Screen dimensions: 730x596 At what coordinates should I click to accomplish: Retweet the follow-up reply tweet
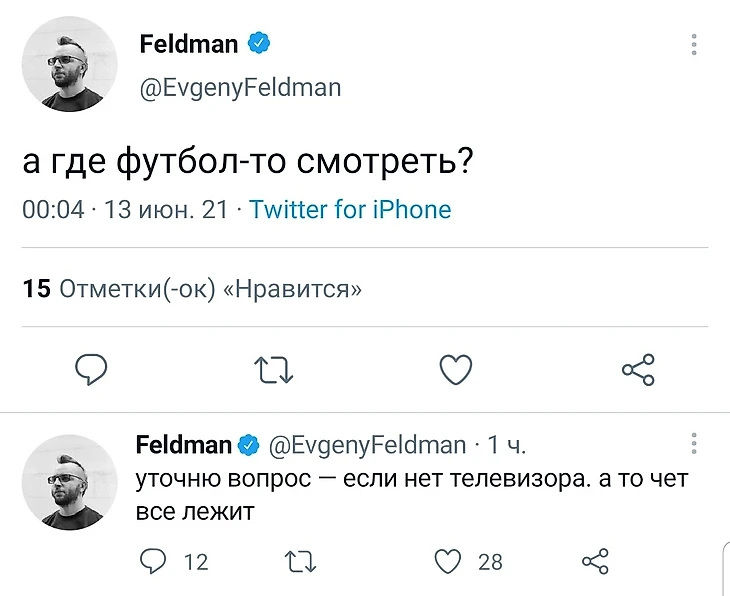pyautogui.click(x=300, y=562)
